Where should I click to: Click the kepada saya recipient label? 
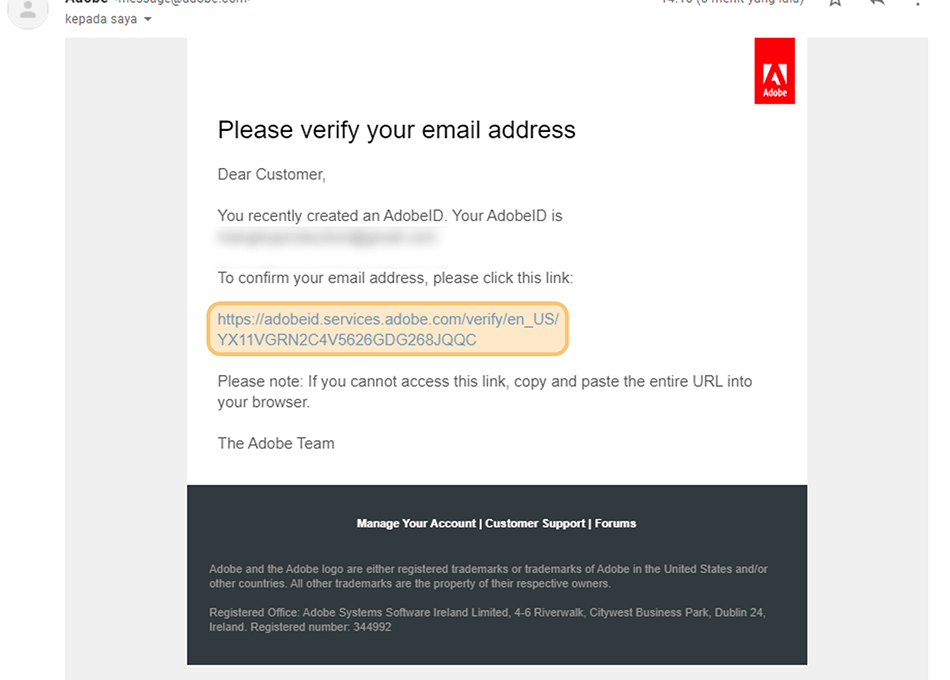tap(101, 19)
